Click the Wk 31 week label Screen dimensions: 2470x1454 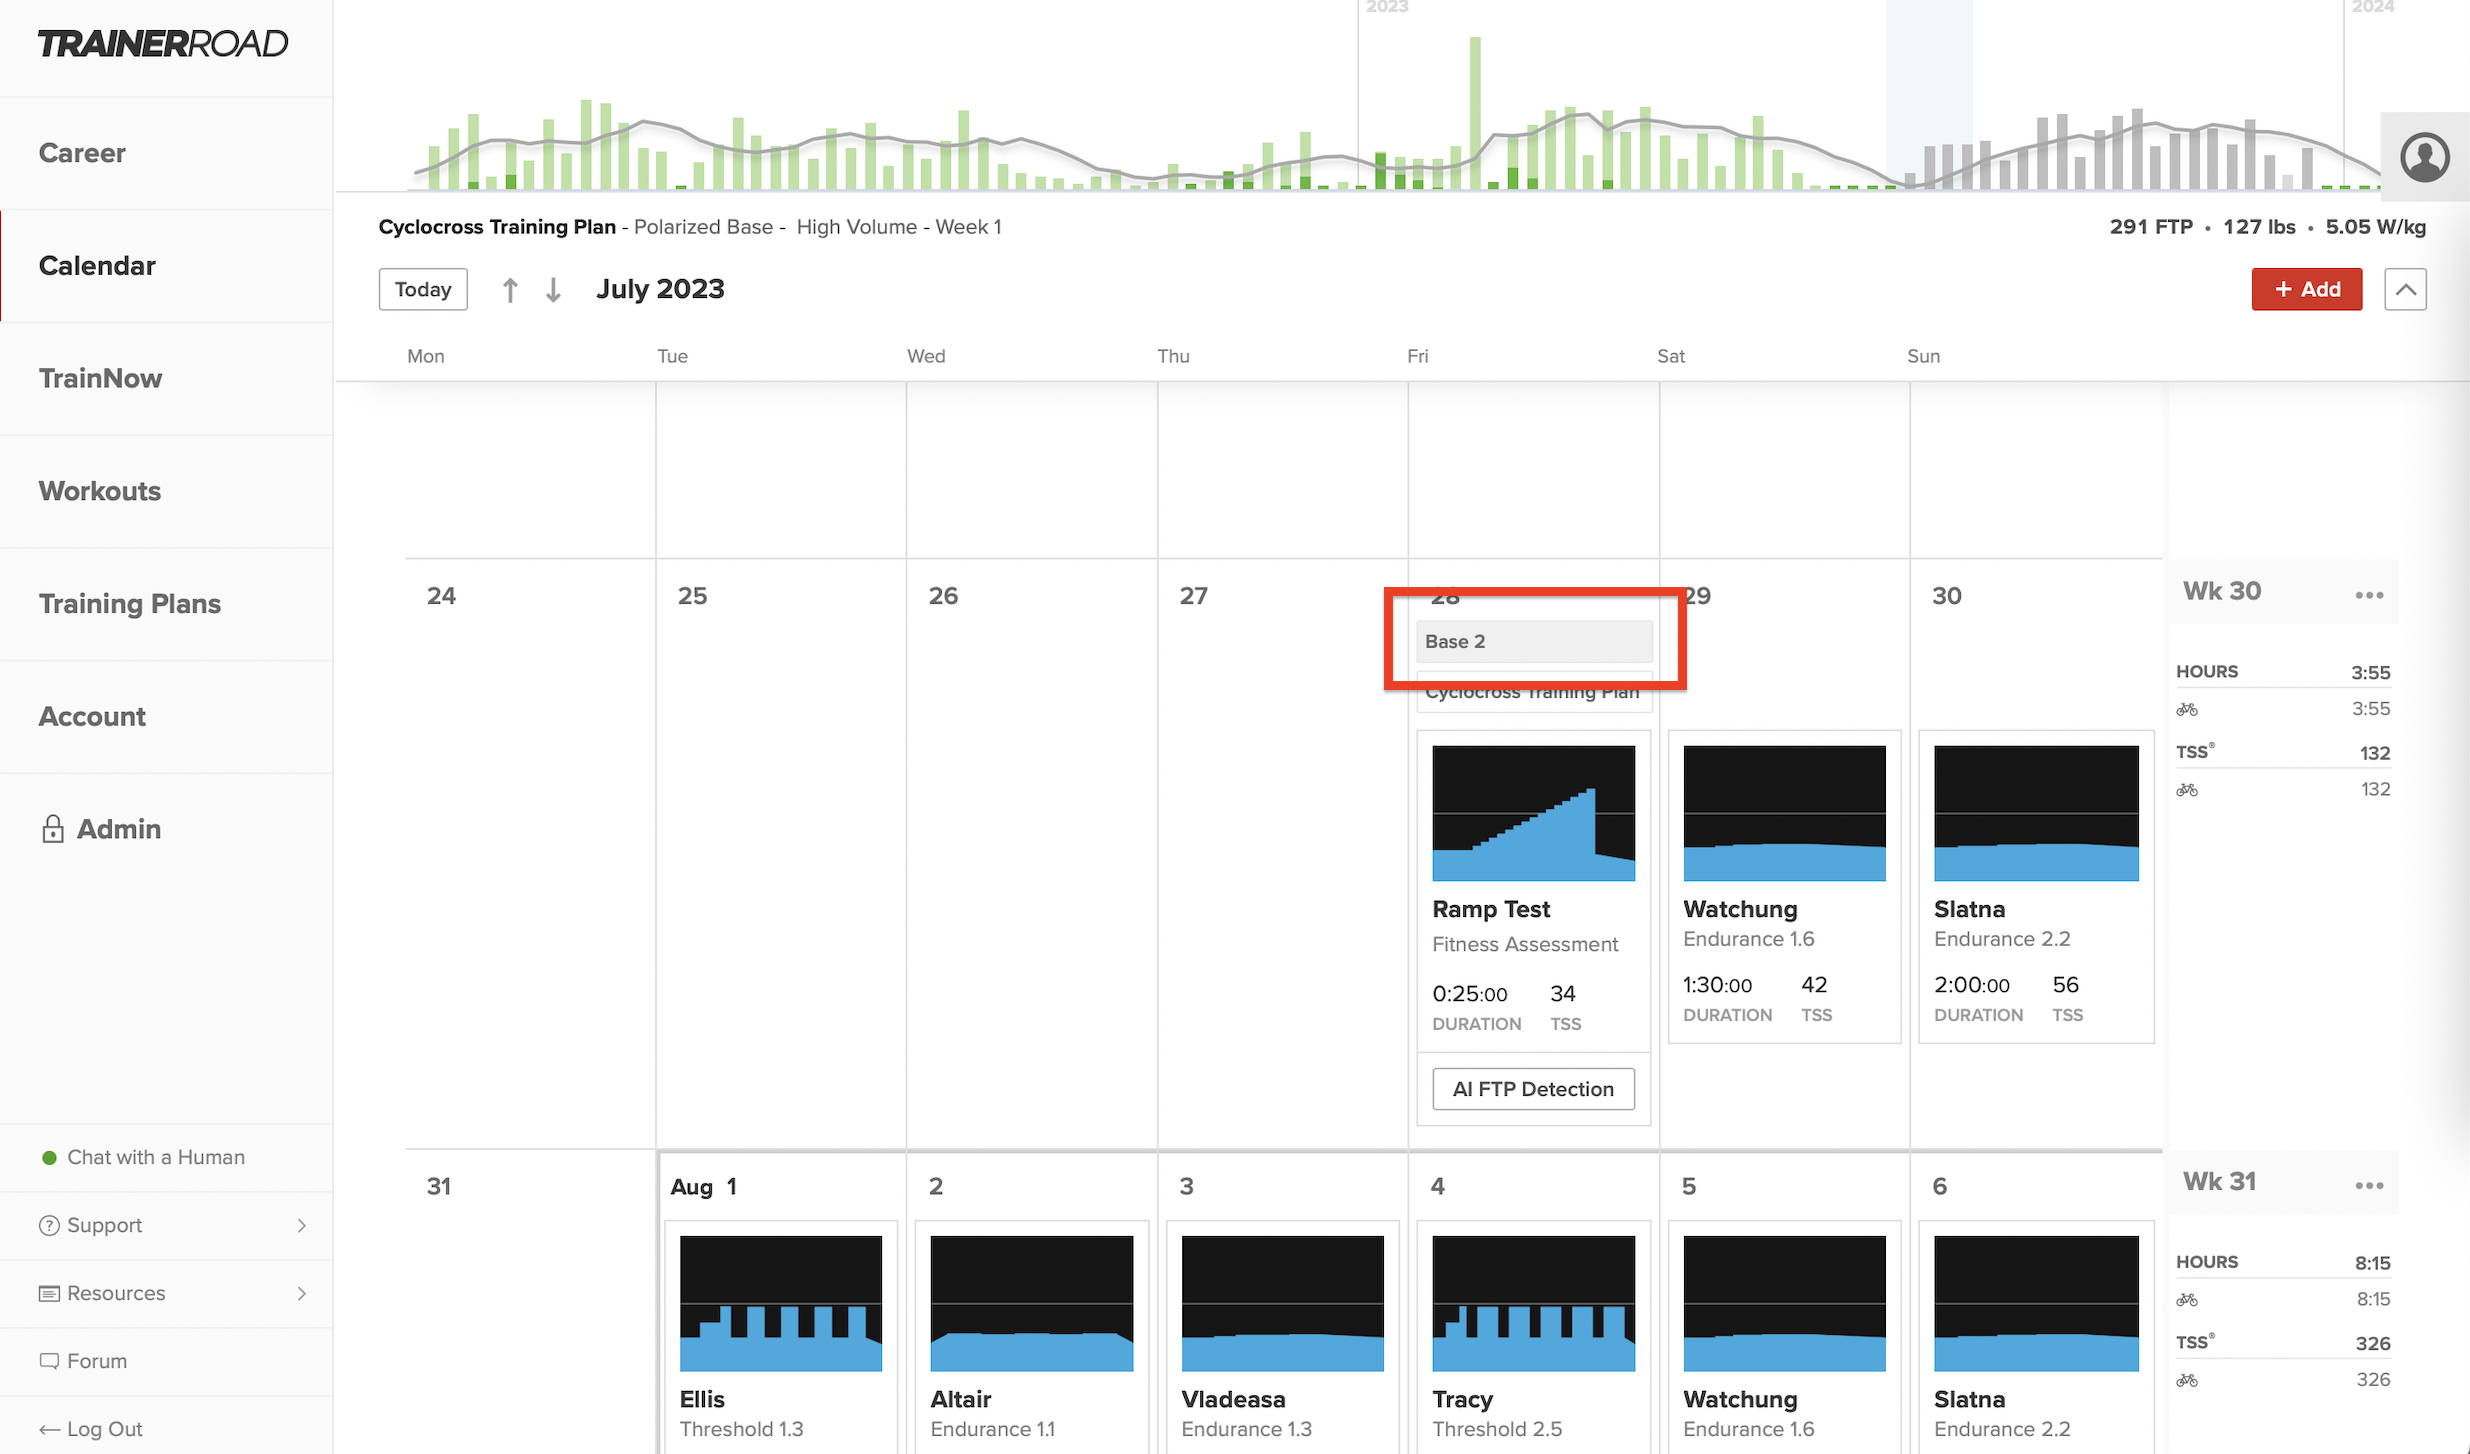(x=2220, y=1181)
